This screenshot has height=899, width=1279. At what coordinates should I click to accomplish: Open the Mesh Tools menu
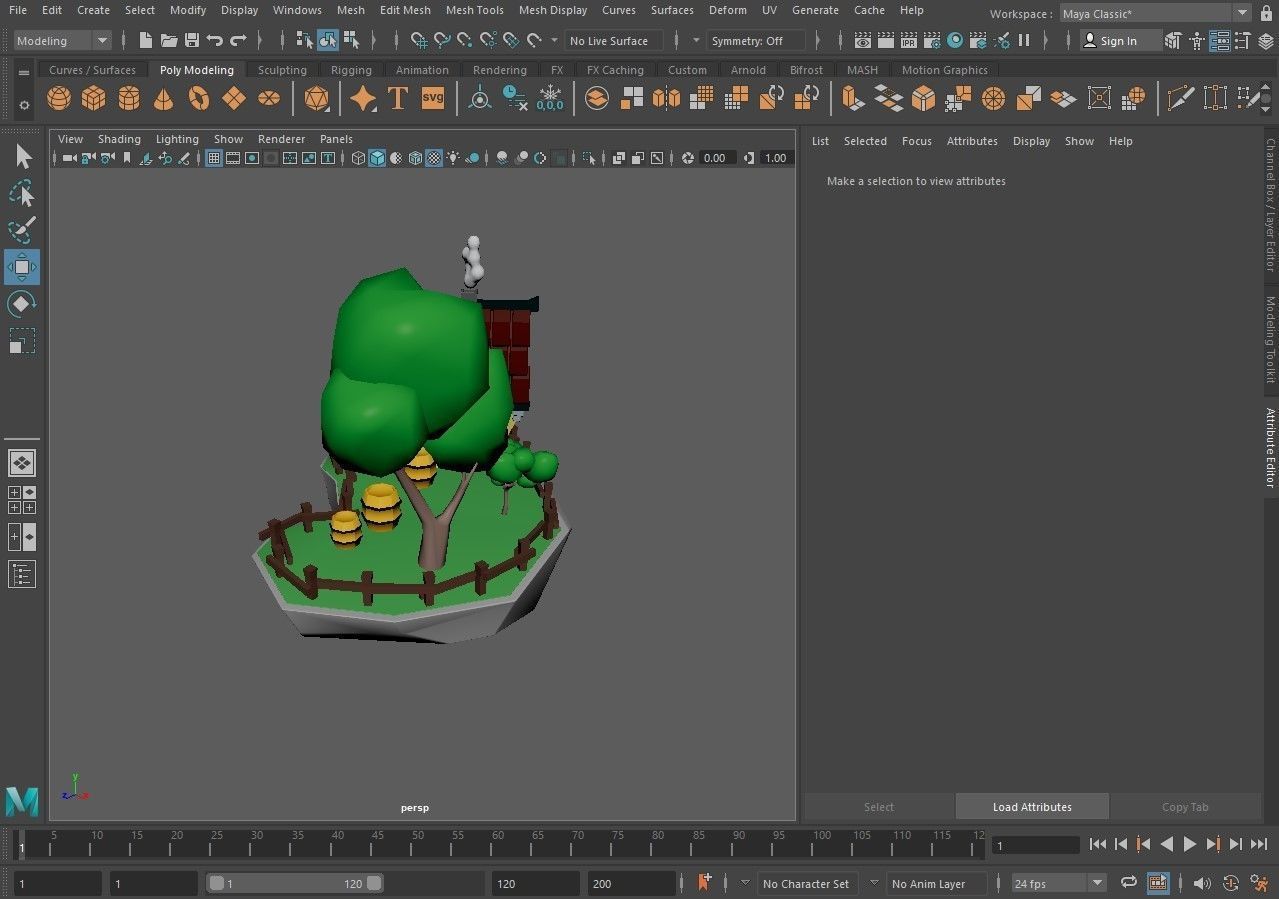coord(474,10)
